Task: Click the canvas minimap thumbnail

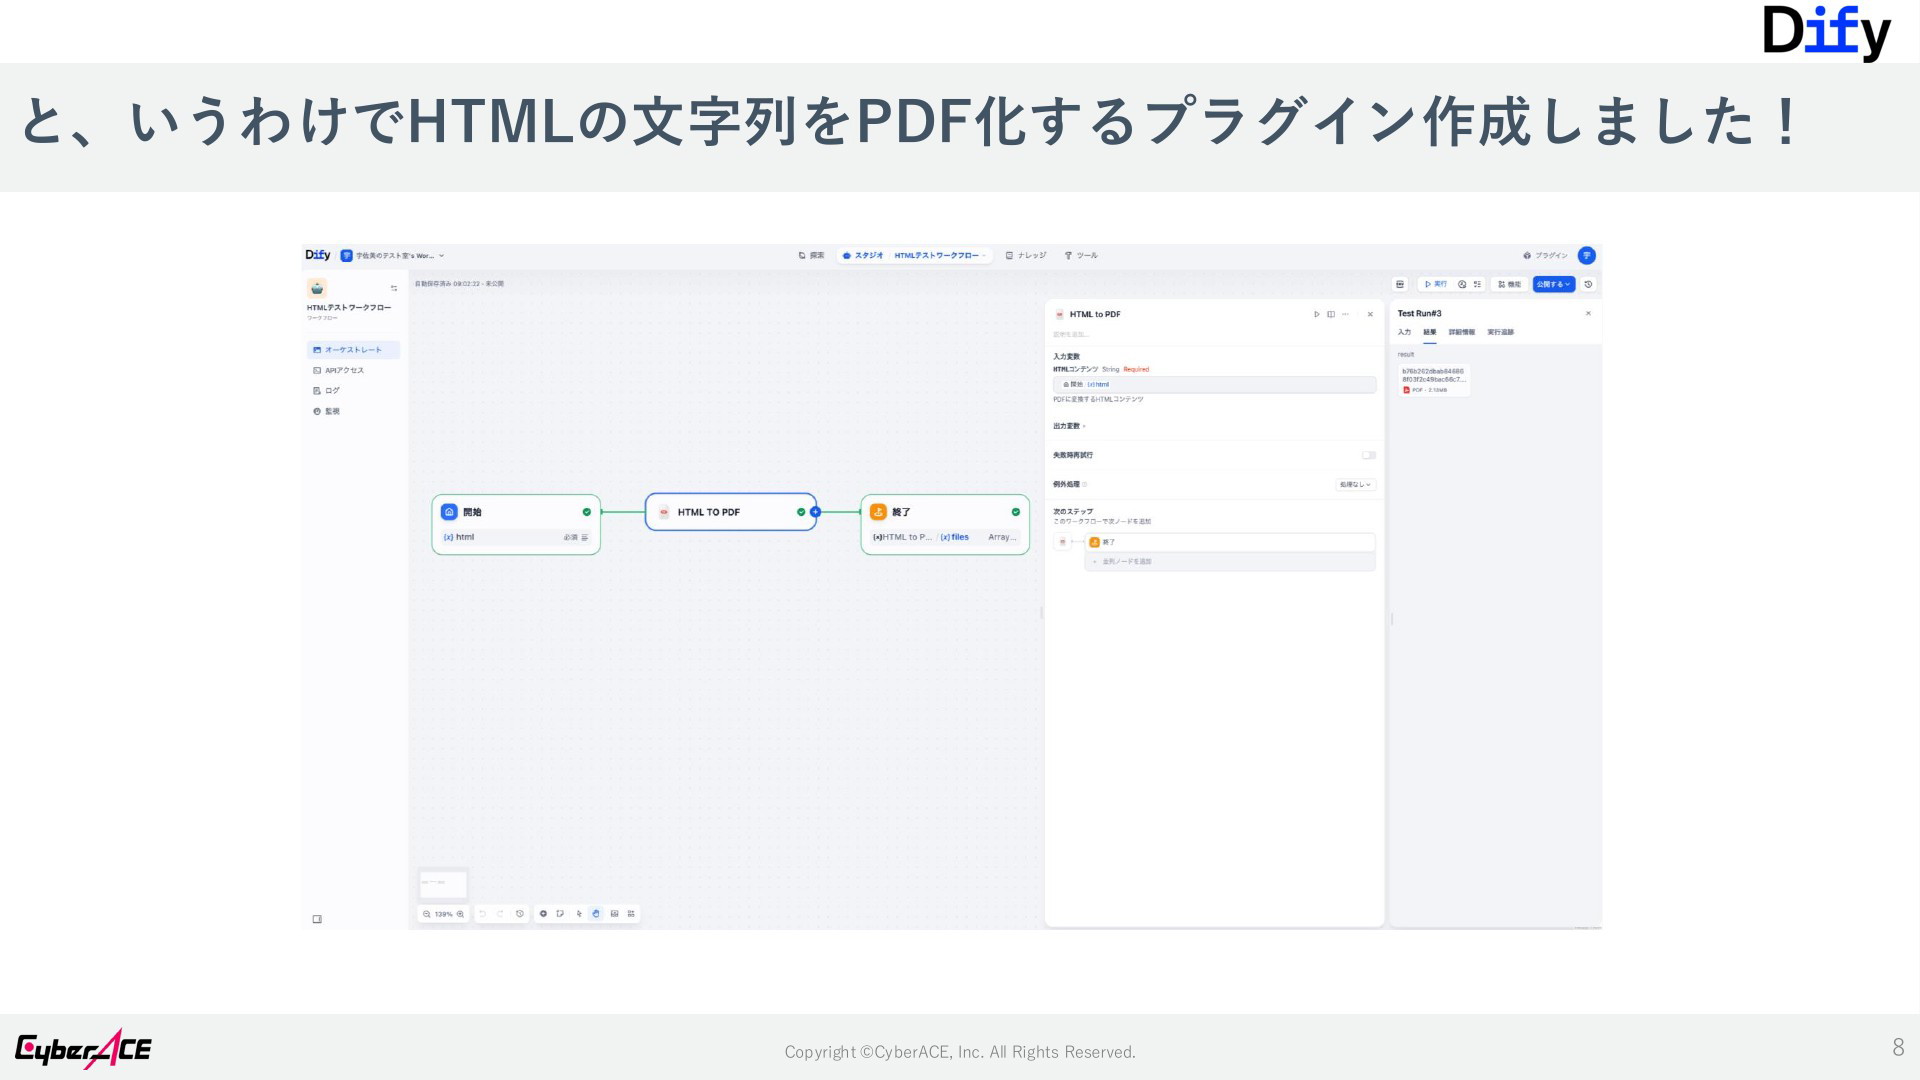Action: pos(443,884)
